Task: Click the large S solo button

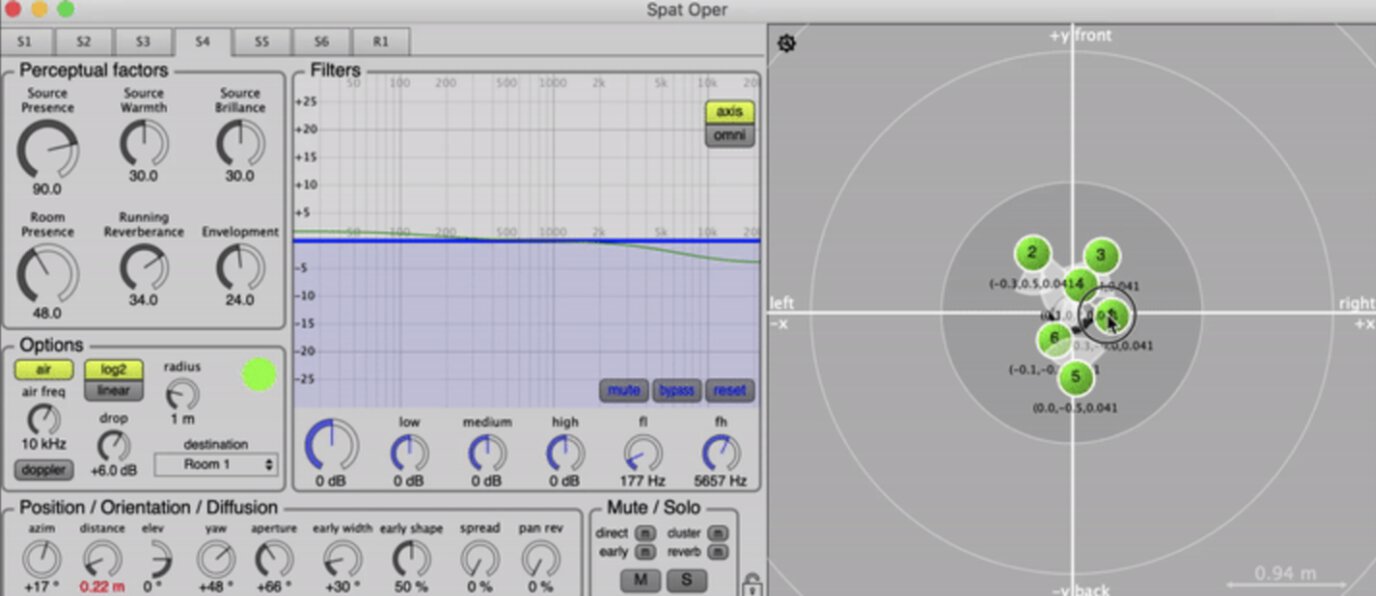Action: (687, 579)
